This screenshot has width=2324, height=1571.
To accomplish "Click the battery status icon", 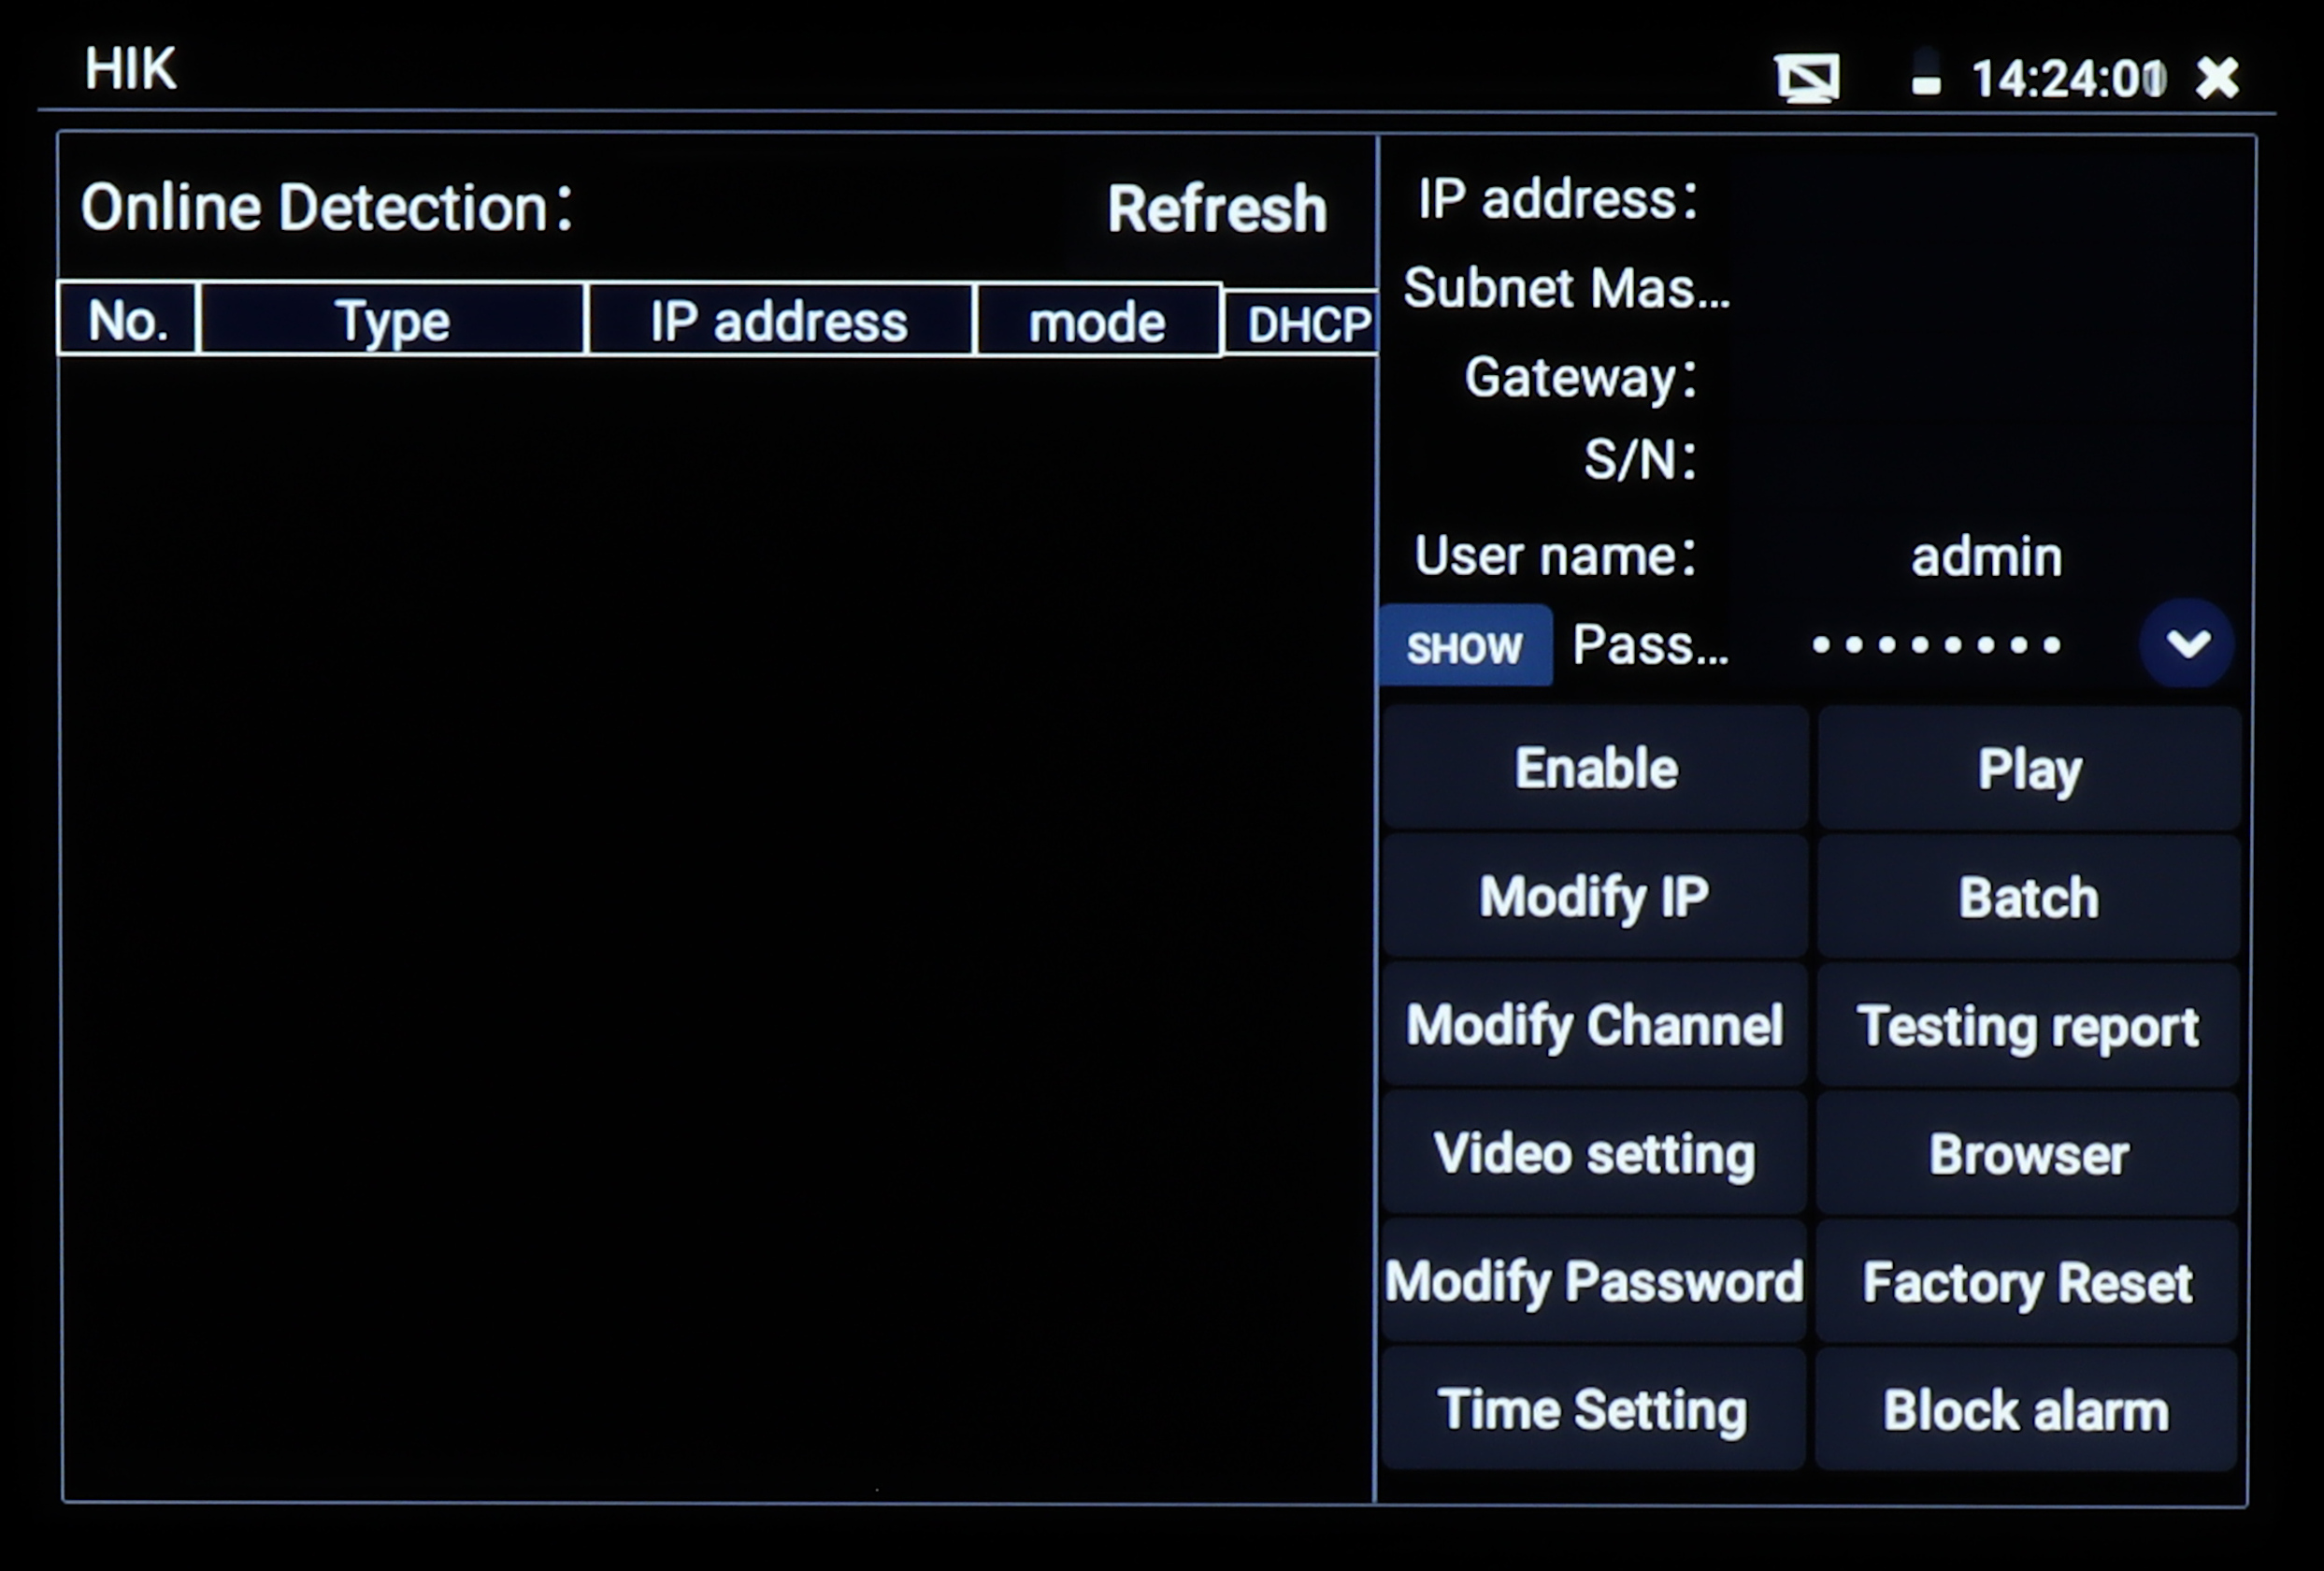I will click(x=1926, y=75).
